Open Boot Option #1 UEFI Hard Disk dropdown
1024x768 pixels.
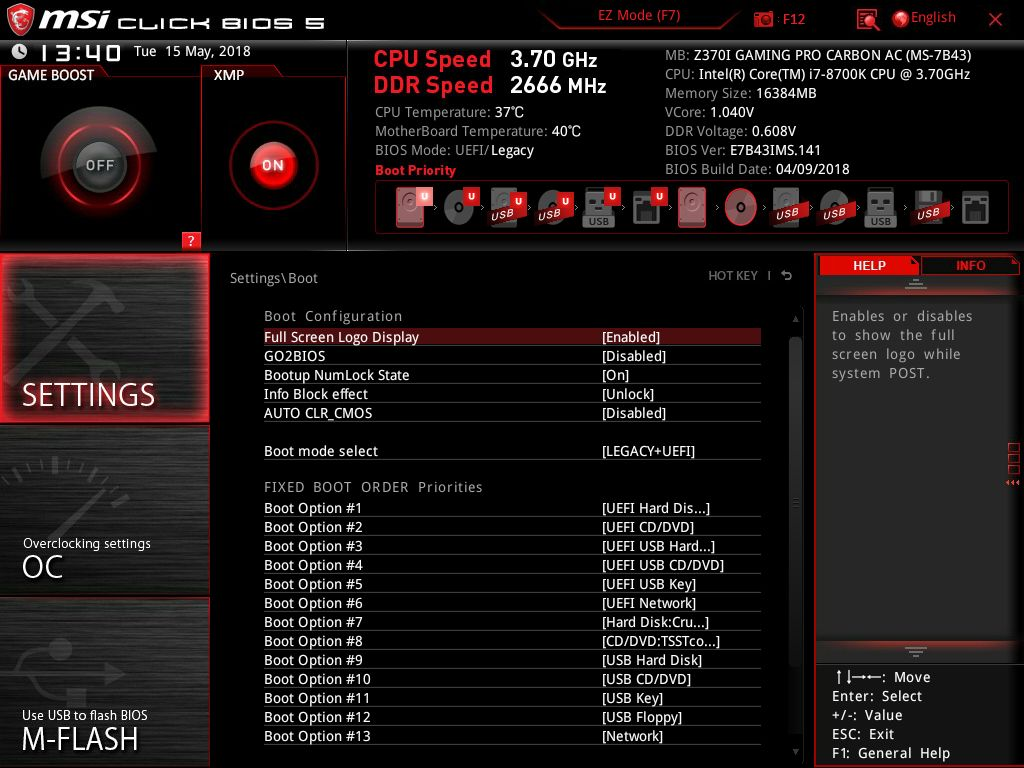(x=512, y=508)
